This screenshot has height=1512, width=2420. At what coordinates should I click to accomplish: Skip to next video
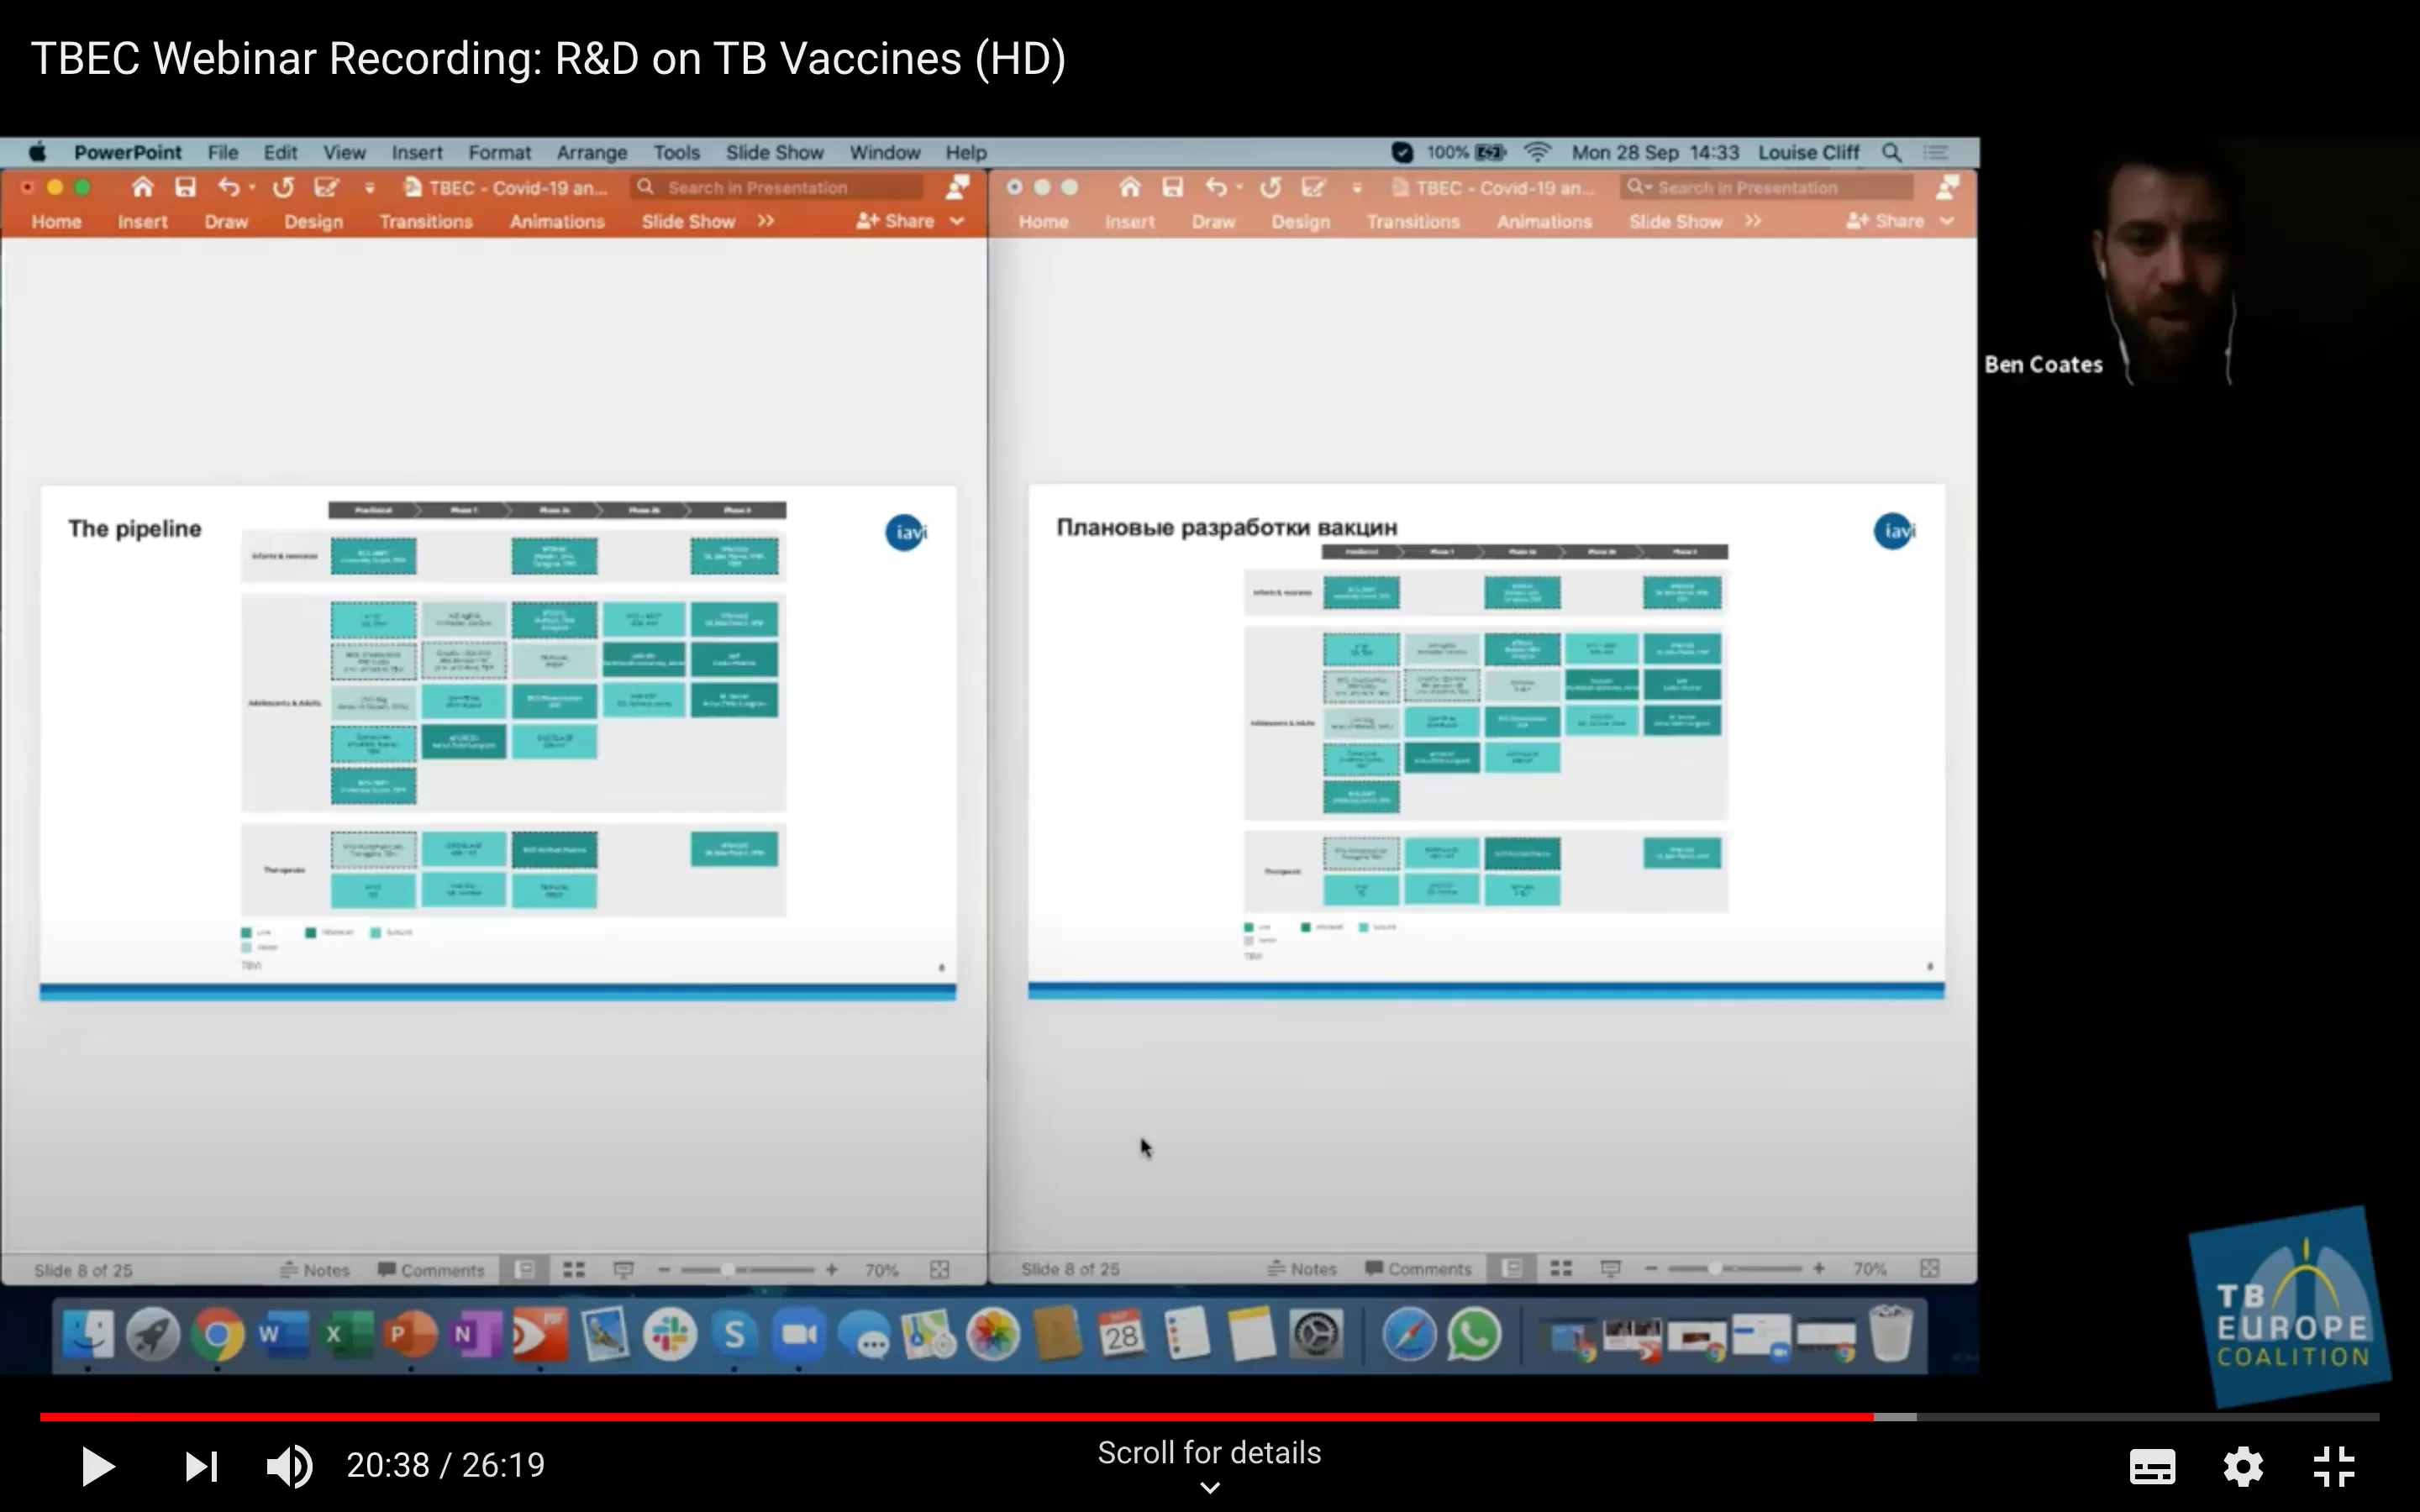coord(201,1466)
